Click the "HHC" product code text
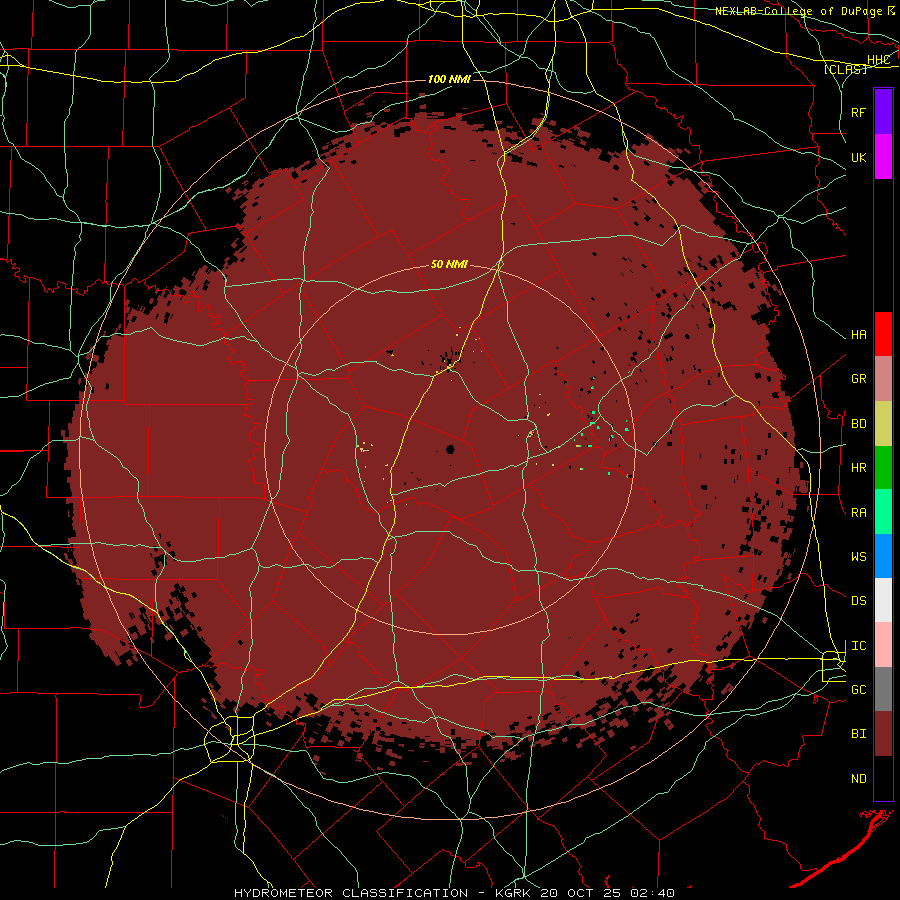 878,60
